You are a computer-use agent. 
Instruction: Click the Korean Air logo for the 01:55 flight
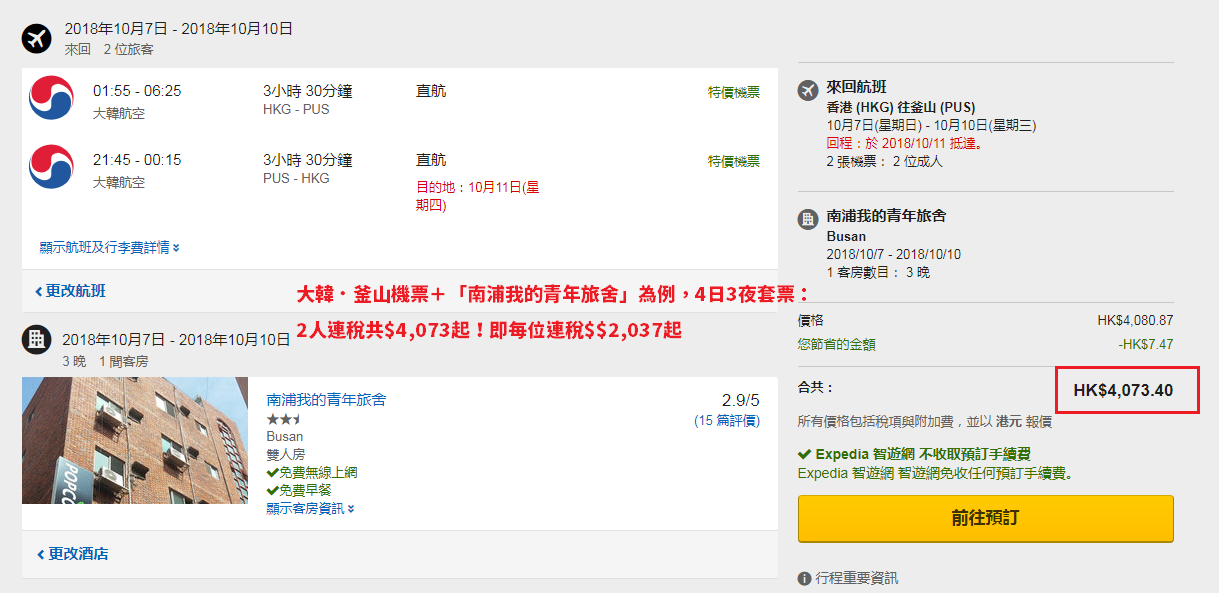[51, 98]
